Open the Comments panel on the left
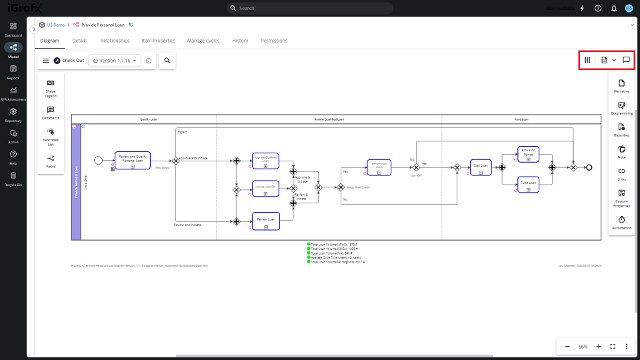Screen dimensions: 640x360 [x=51, y=112]
